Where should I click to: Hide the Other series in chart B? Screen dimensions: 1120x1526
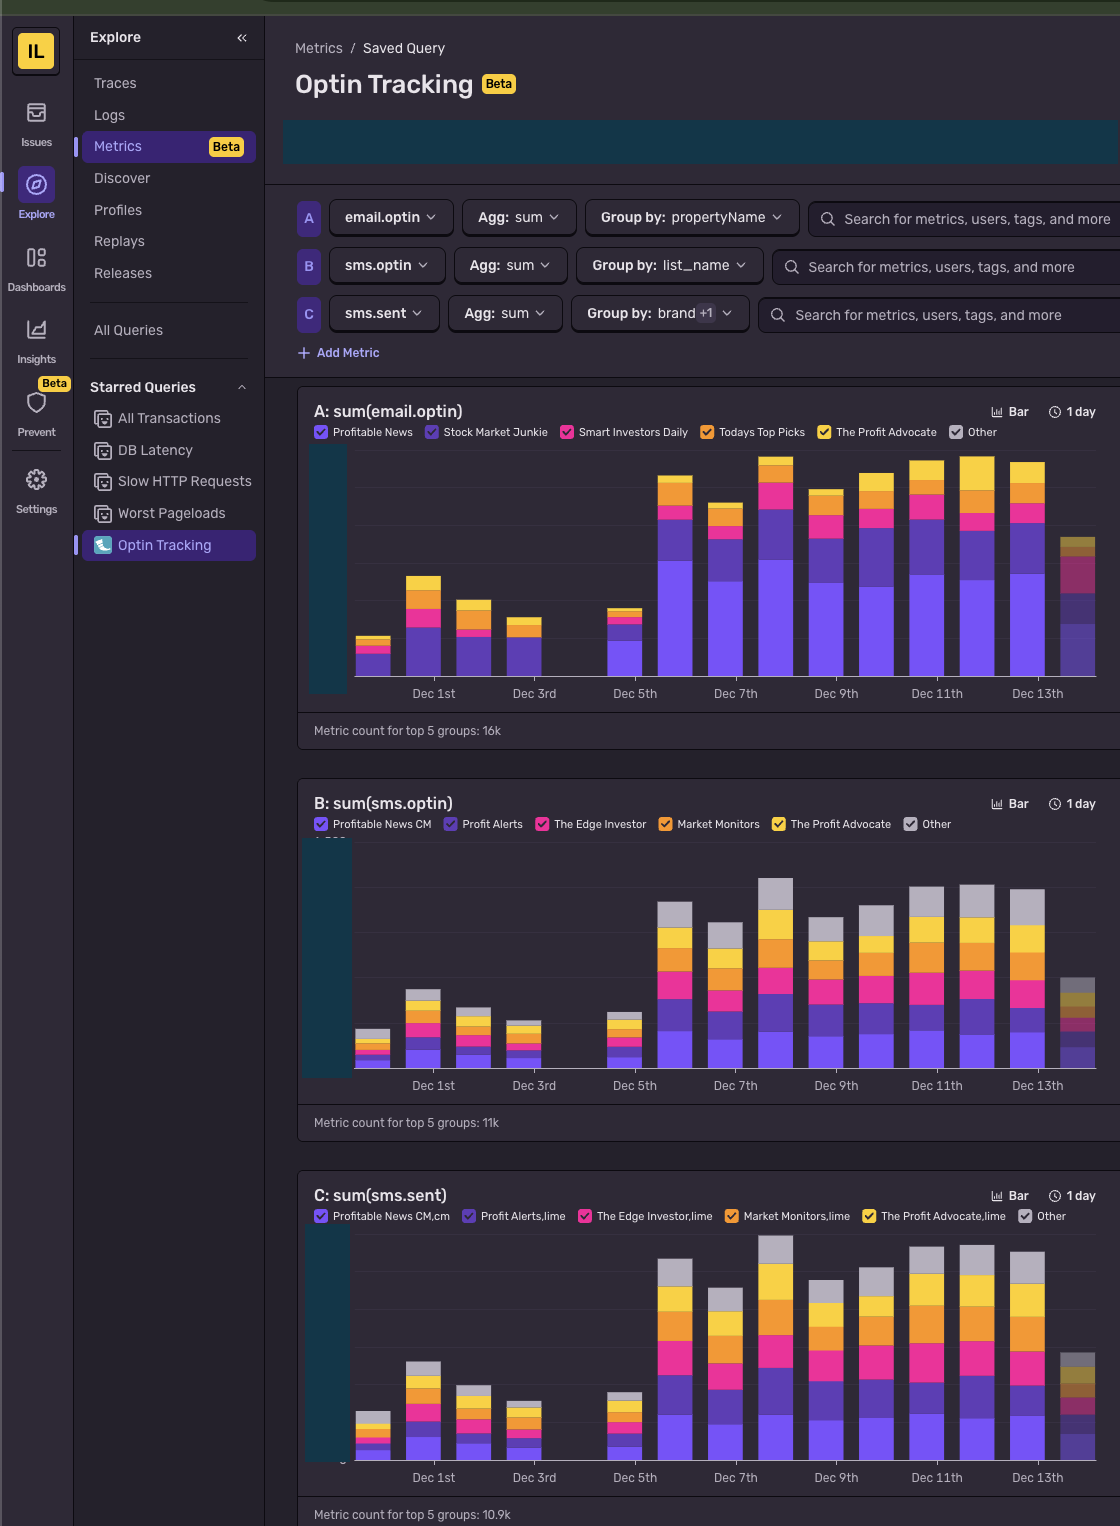910,824
